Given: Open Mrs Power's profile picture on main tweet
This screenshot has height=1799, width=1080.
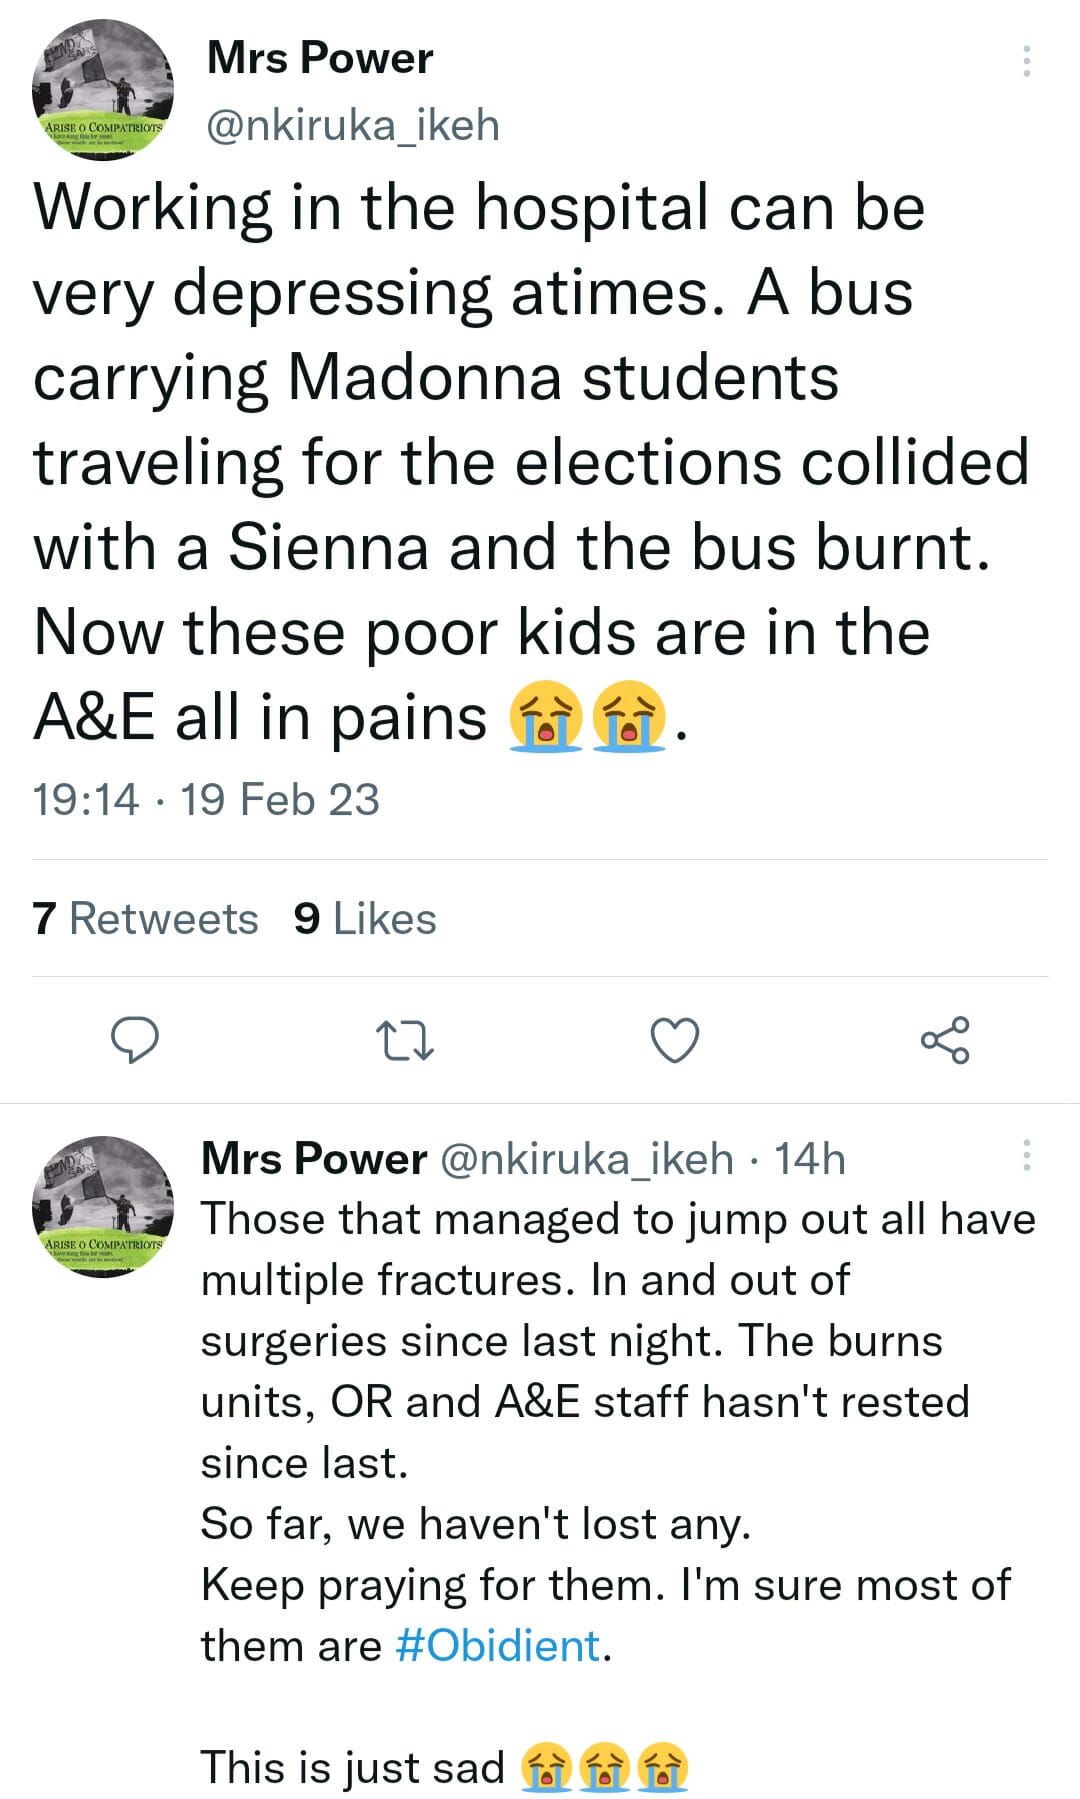Looking at the screenshot, I should point(103,90).
